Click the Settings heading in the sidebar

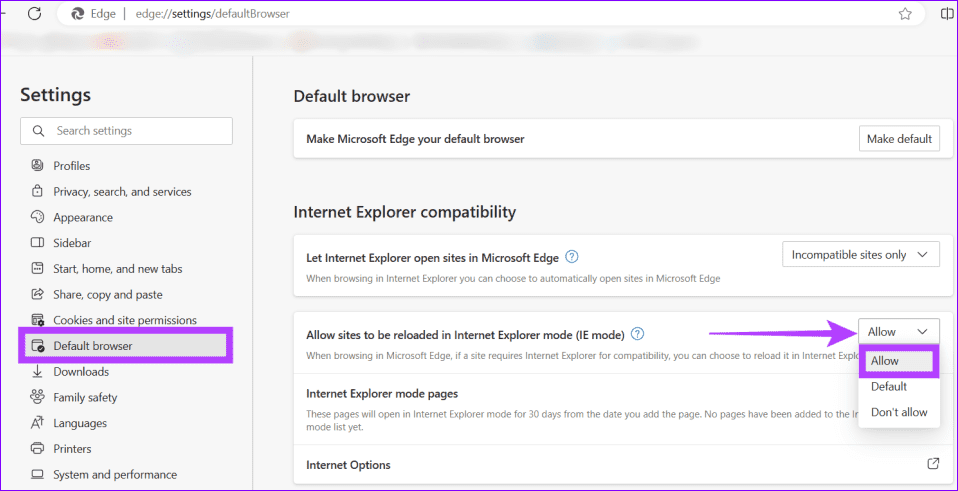[x=56, y=95]
